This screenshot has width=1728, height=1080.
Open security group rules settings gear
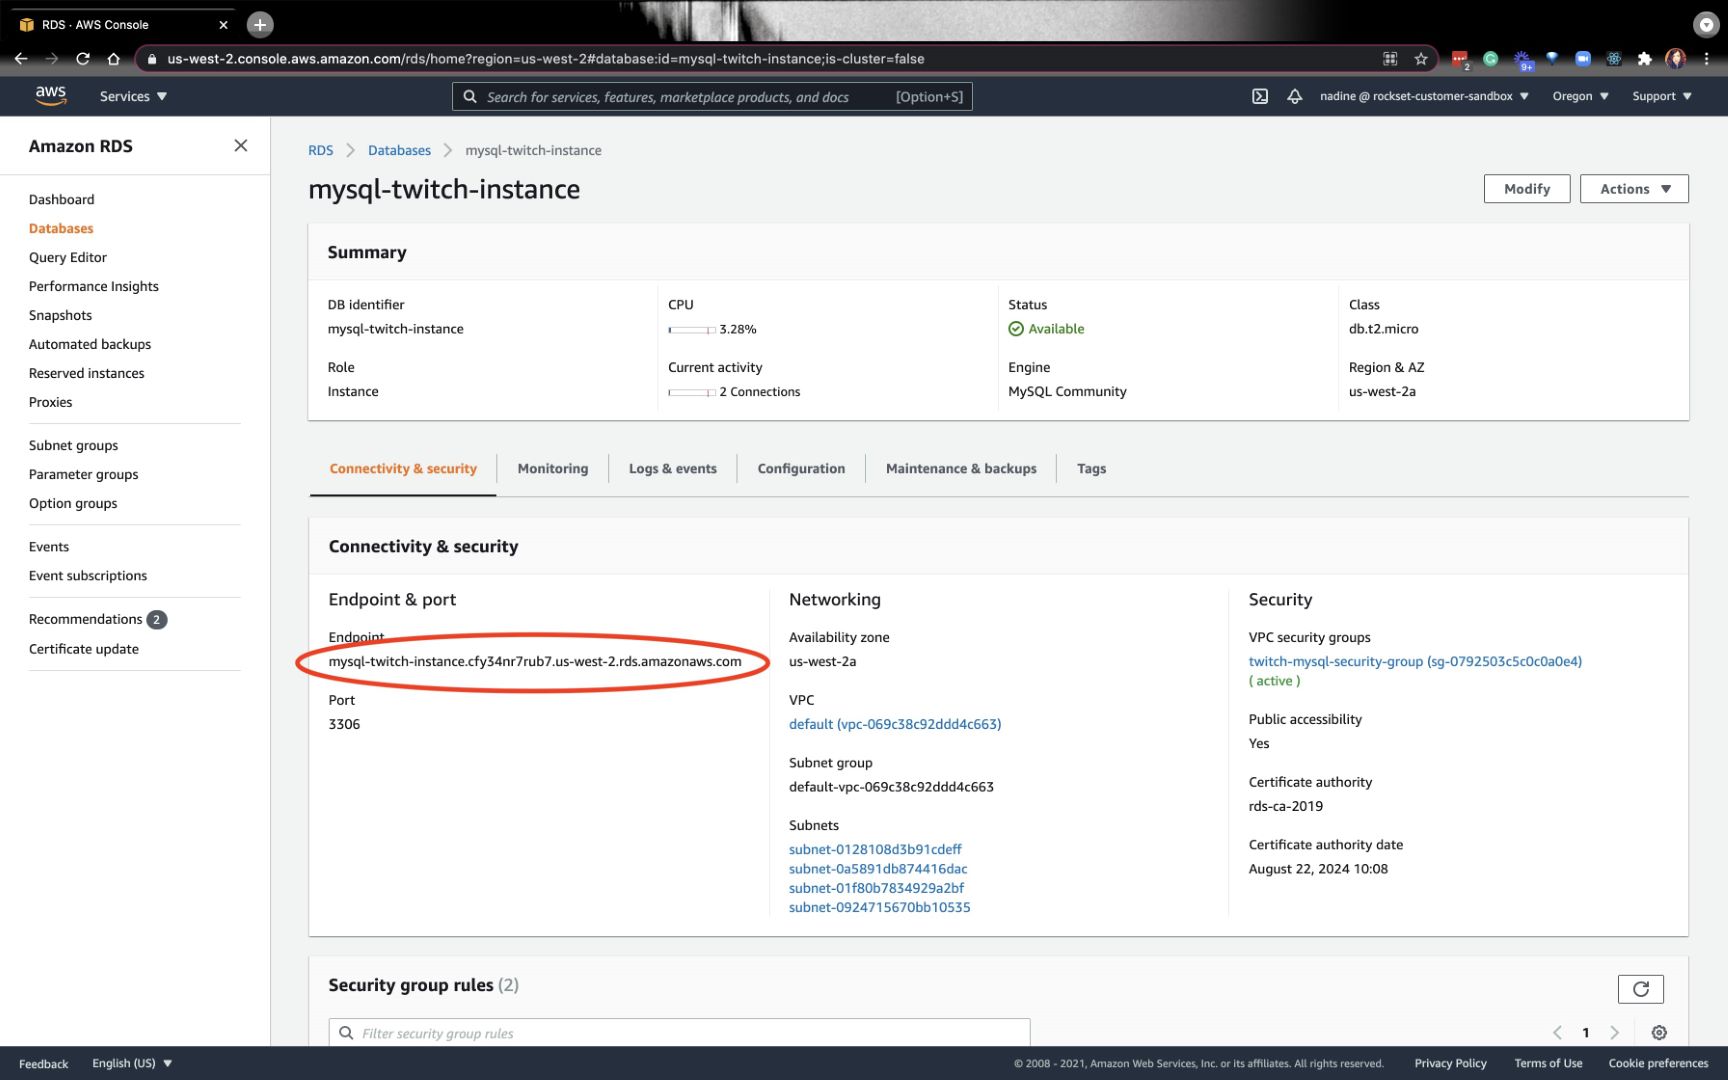tap(1659, 1033)
